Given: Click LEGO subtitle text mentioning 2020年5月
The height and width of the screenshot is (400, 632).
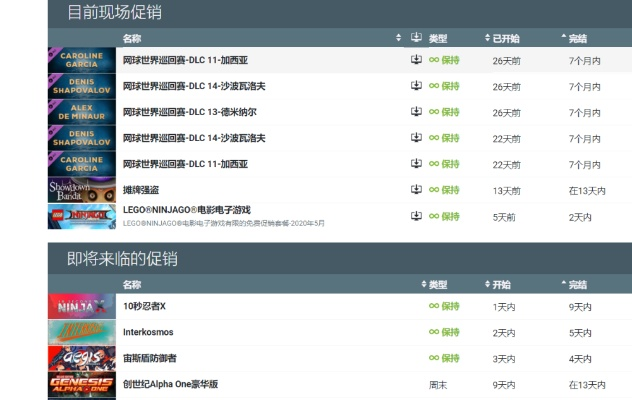Looking at the screenshot, I should [224, 223].
